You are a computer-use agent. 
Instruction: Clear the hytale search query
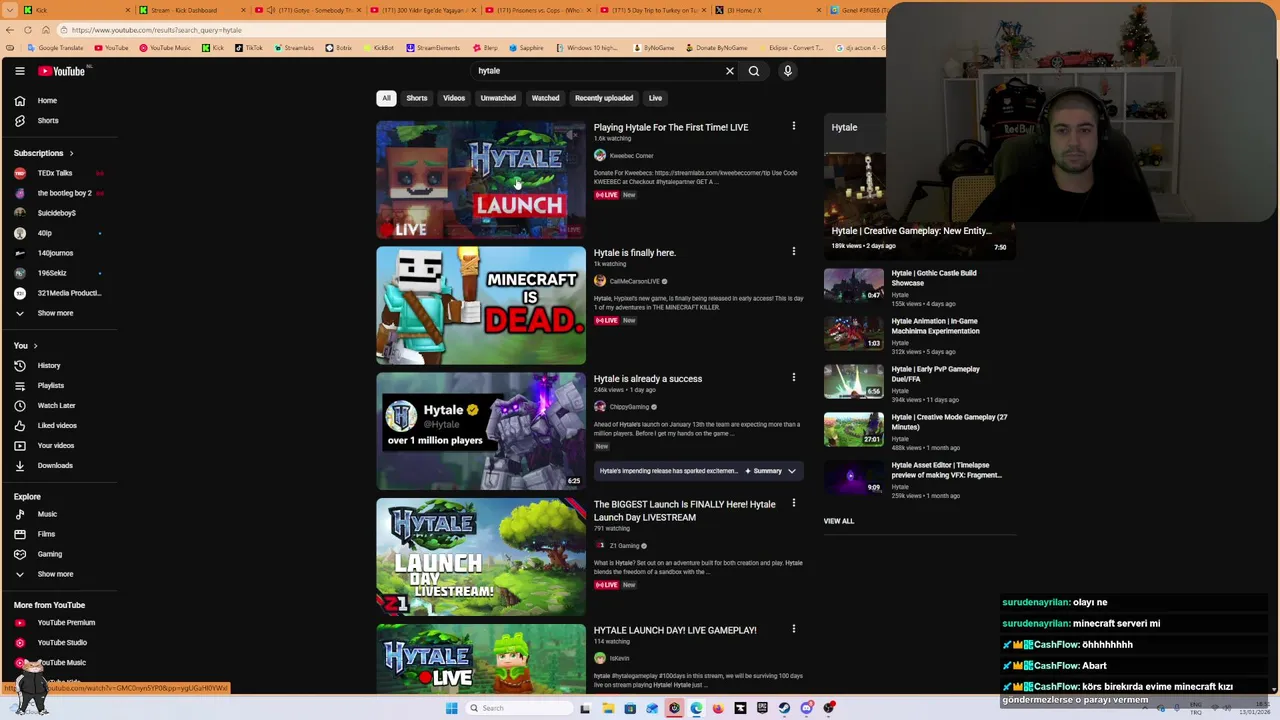tap(730, 71)
